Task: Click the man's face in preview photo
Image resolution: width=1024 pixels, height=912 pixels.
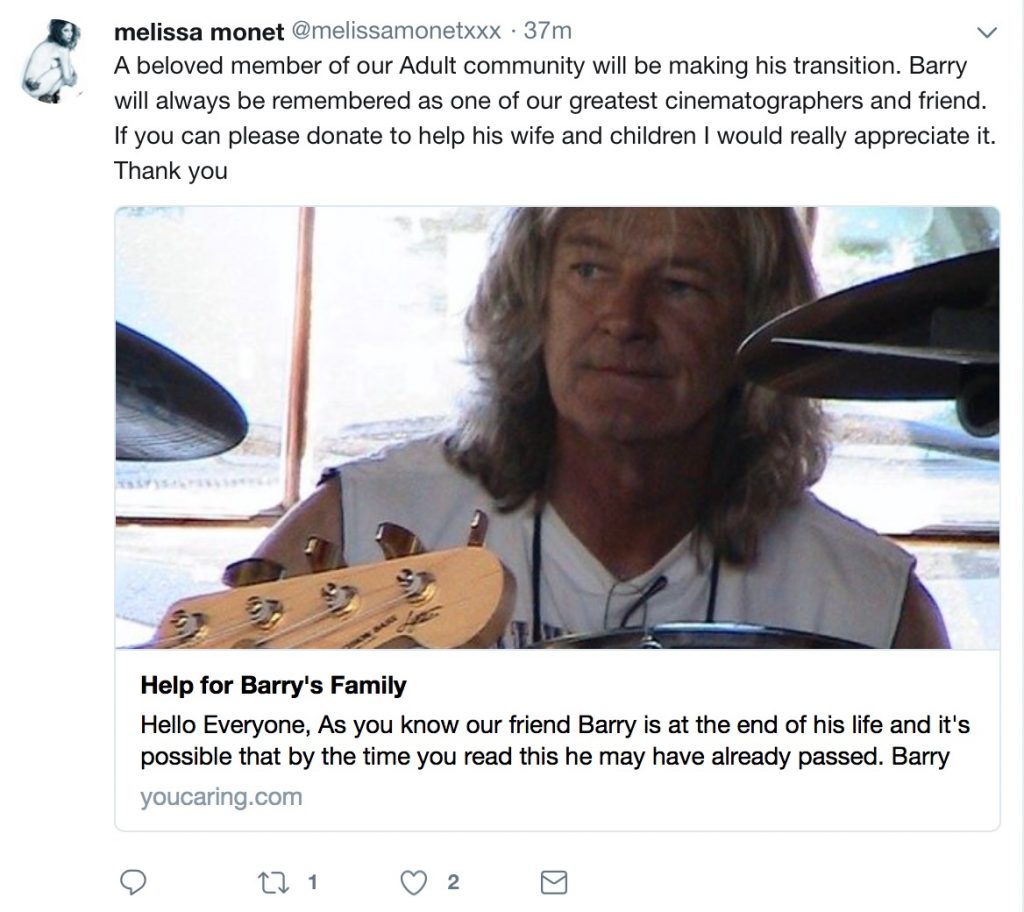Action: click(x=624, y=327)
